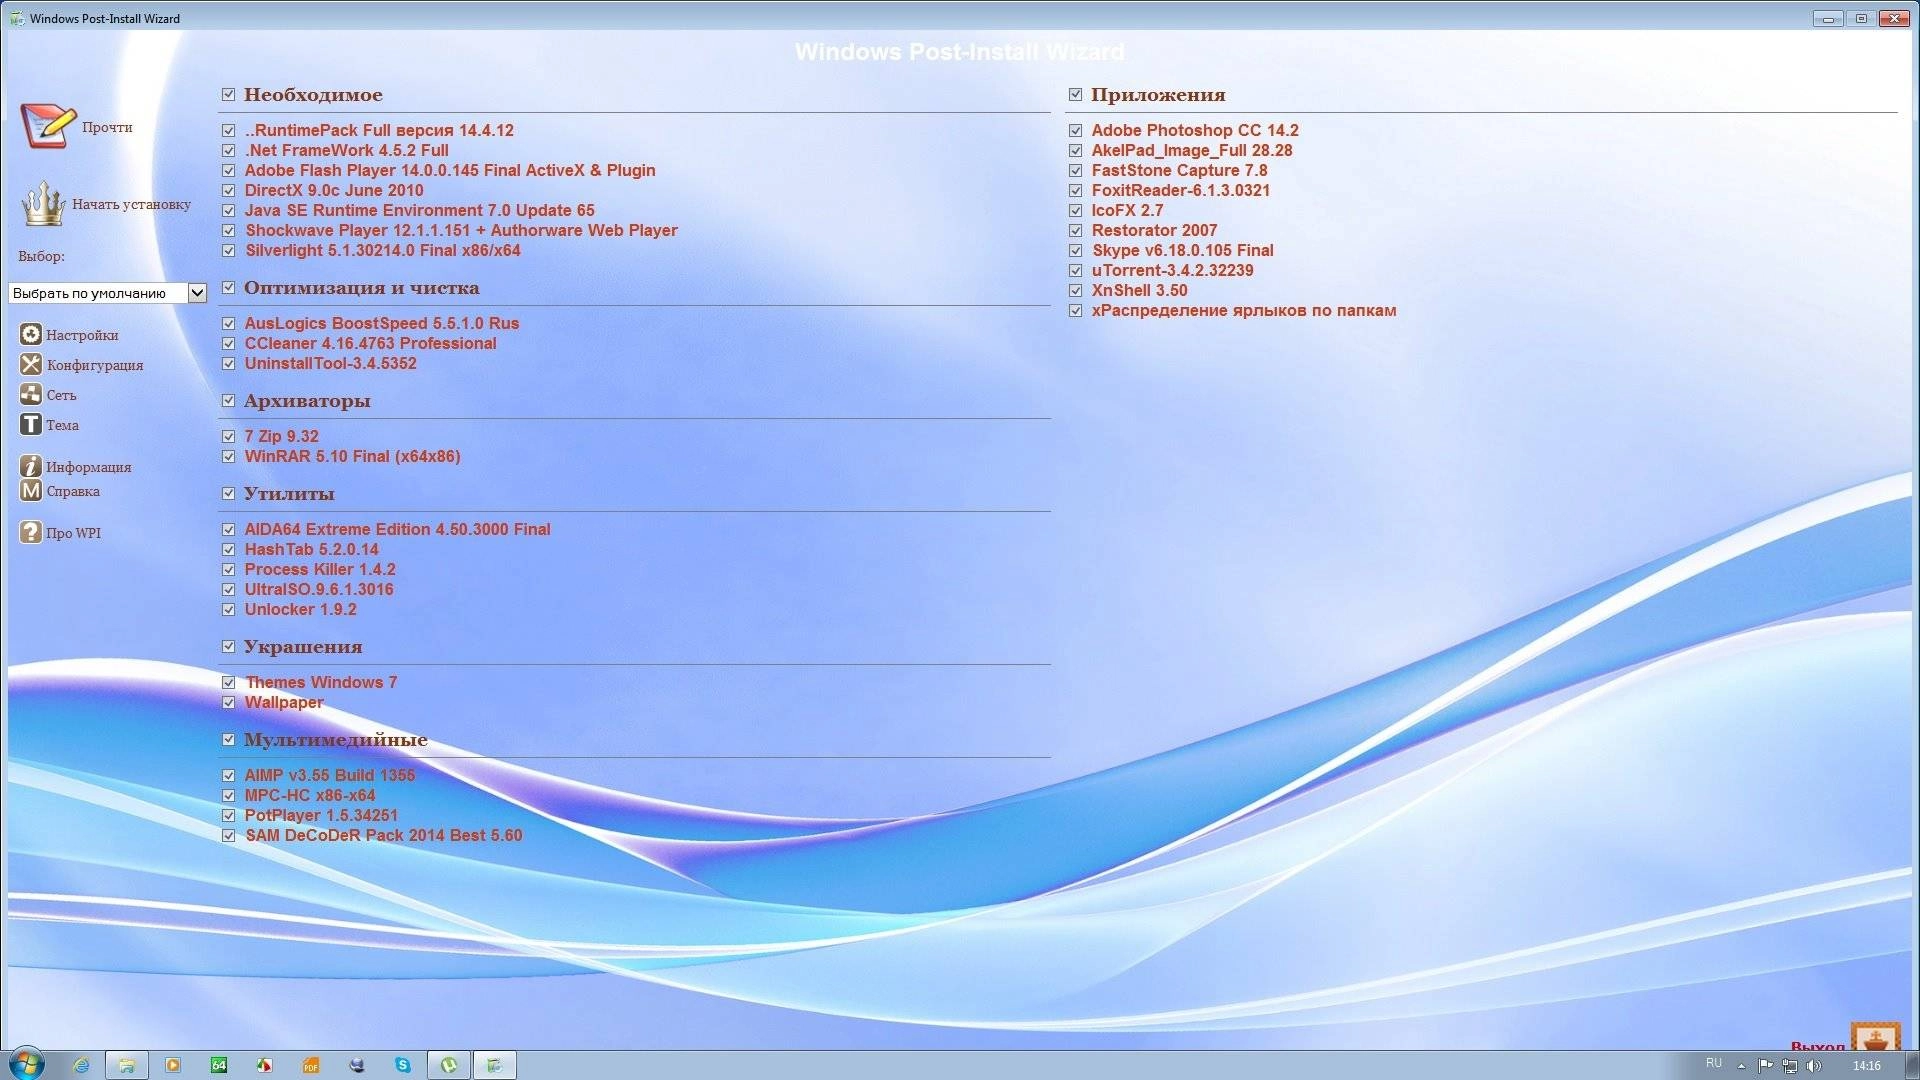Click the Выход exit label
The height and width of the screenshot is (1080, 1920).
[1818, 1045]
